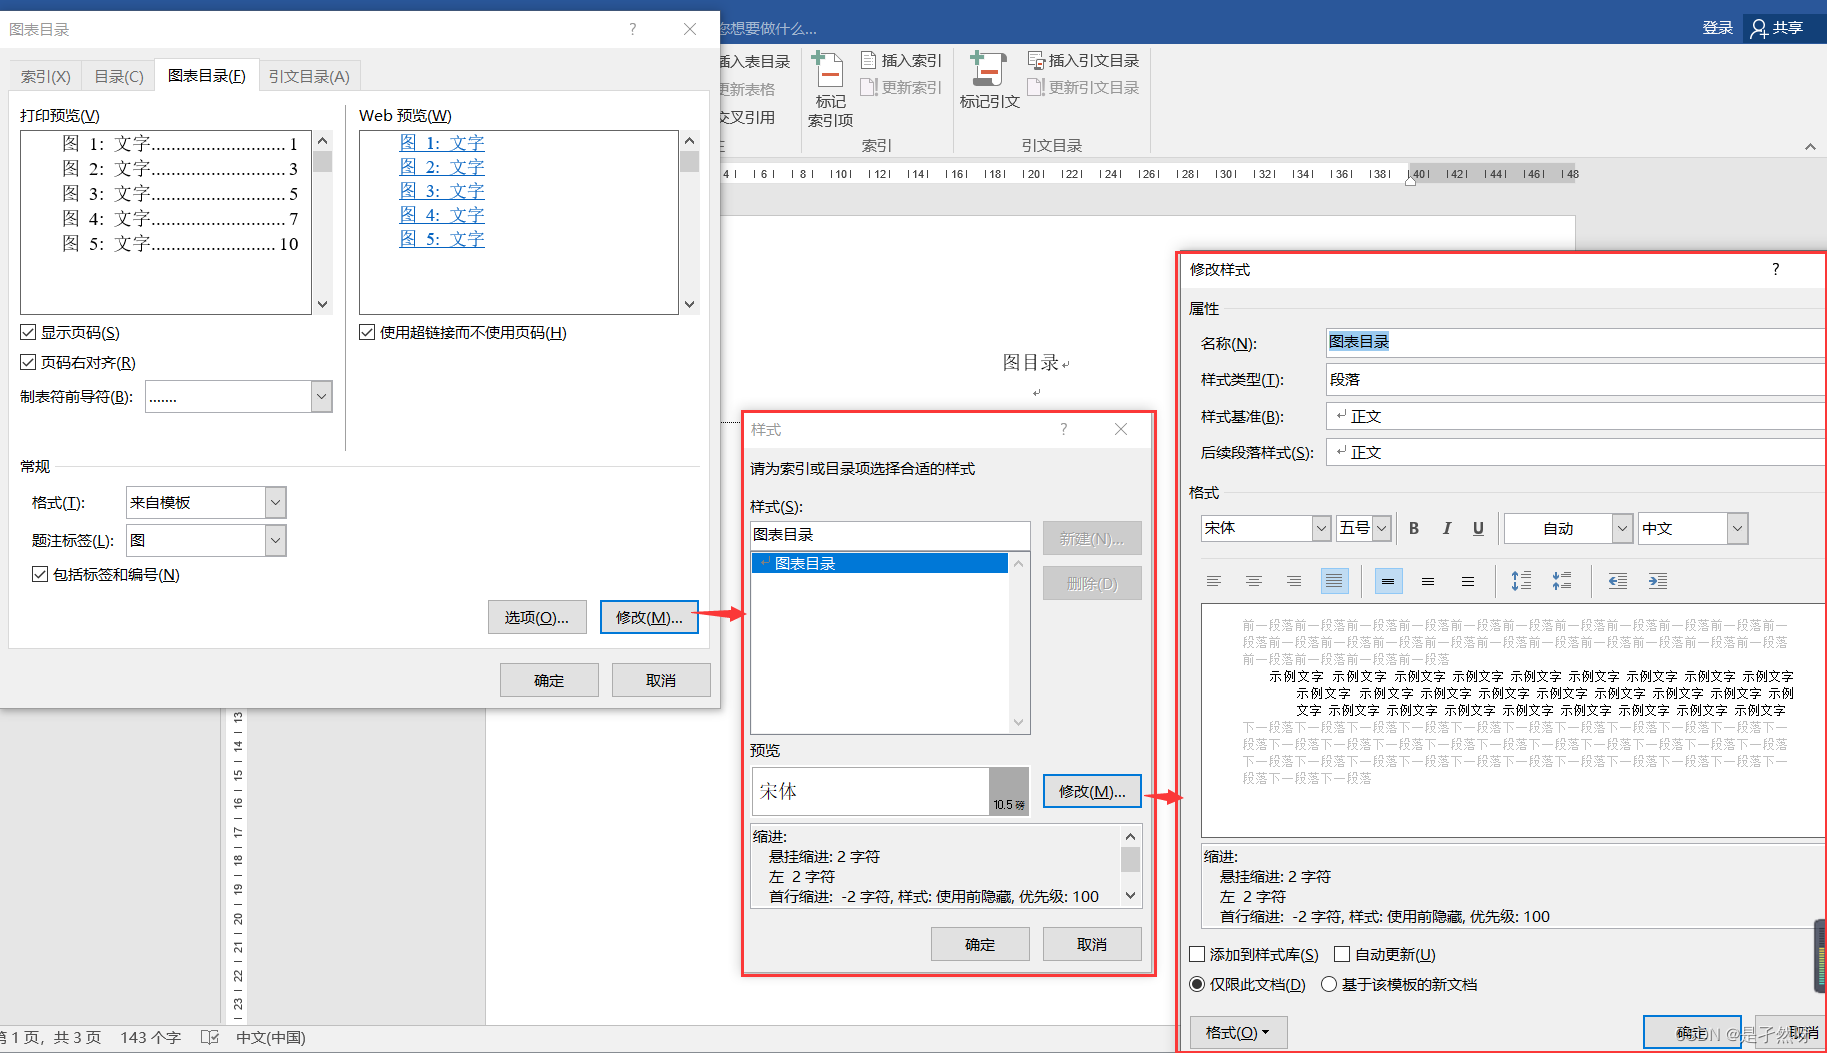
Task: Switch to 索引(X) tab
Action: pyautogui.click(x=46, y=76)
